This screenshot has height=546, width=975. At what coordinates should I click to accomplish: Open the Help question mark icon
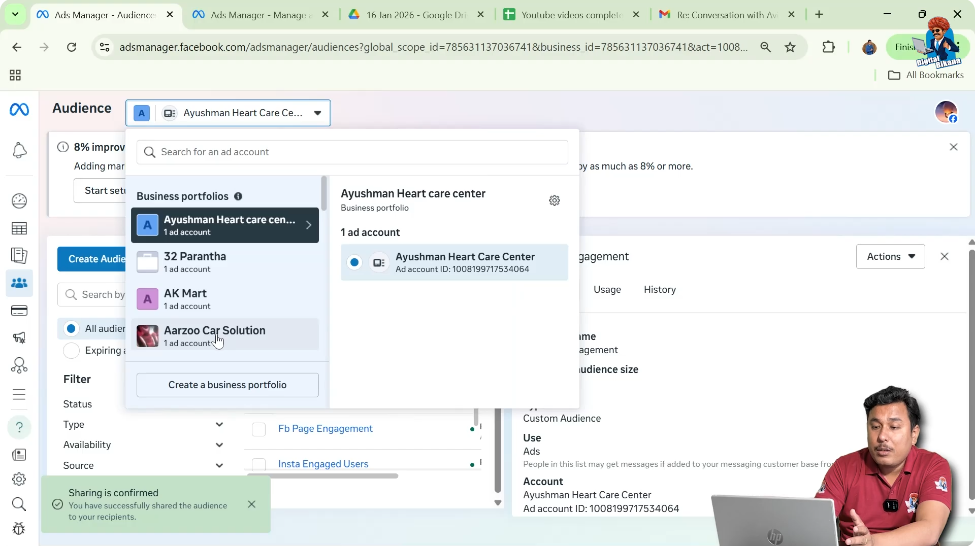(19, 427)
